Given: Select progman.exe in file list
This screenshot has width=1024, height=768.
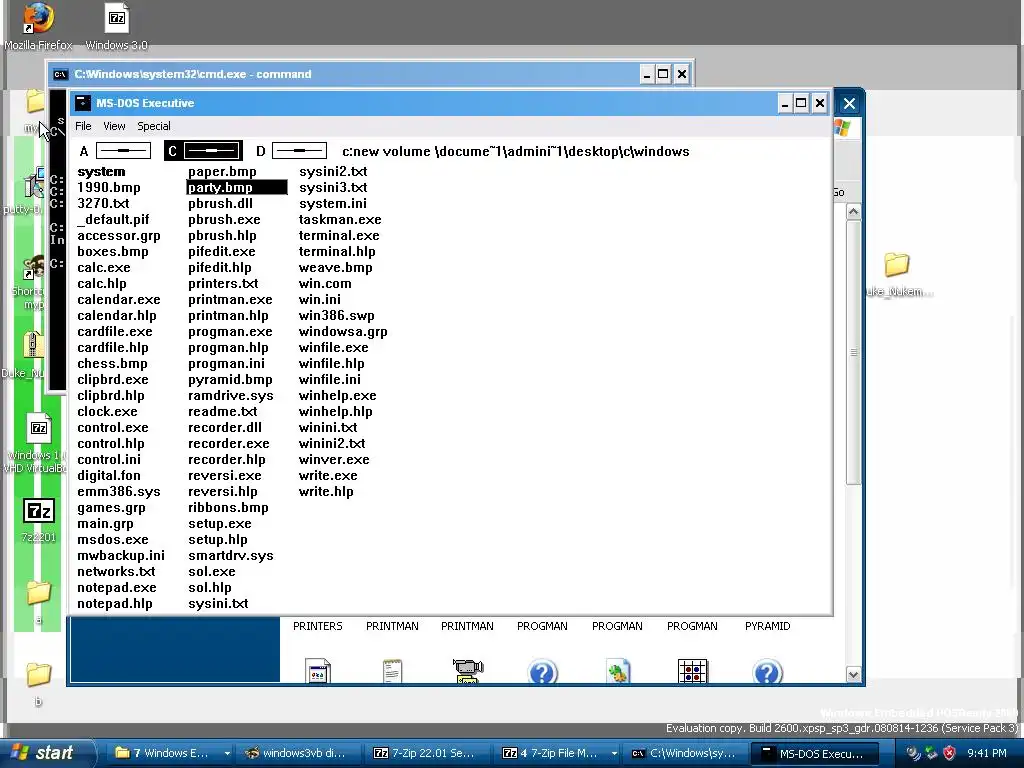Looking at the screenshot, I should click(230, 332).
